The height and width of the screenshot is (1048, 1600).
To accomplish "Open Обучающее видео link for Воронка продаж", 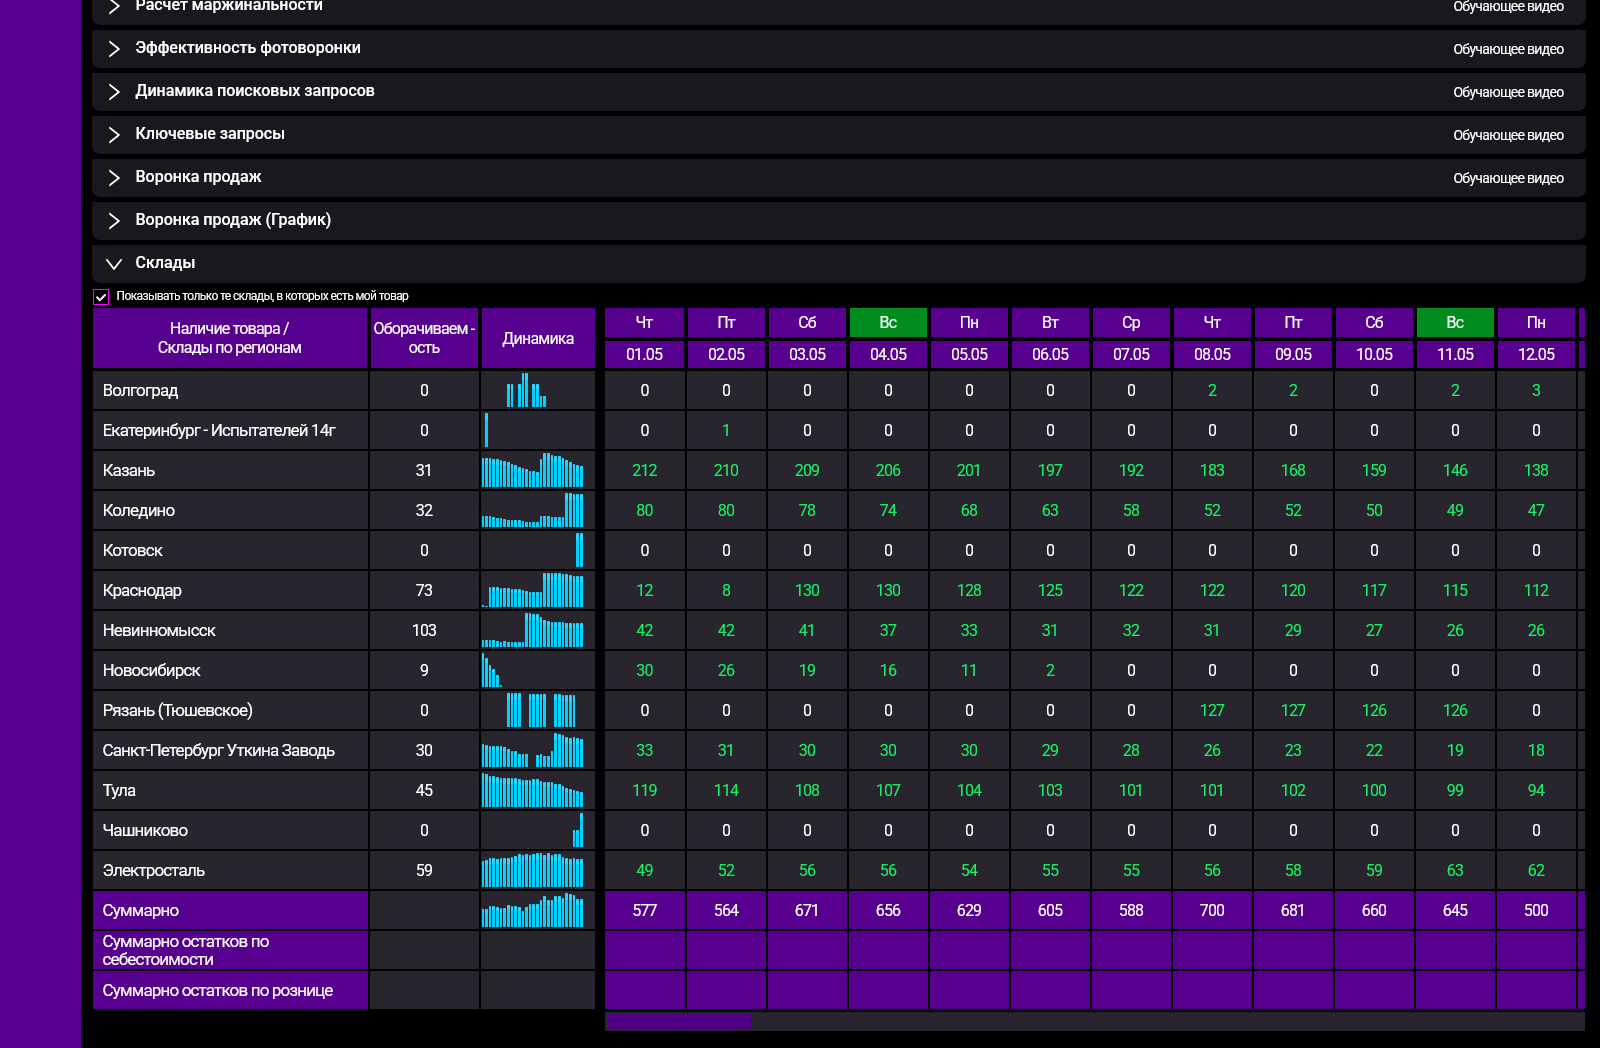I will tap(1508, 178).
